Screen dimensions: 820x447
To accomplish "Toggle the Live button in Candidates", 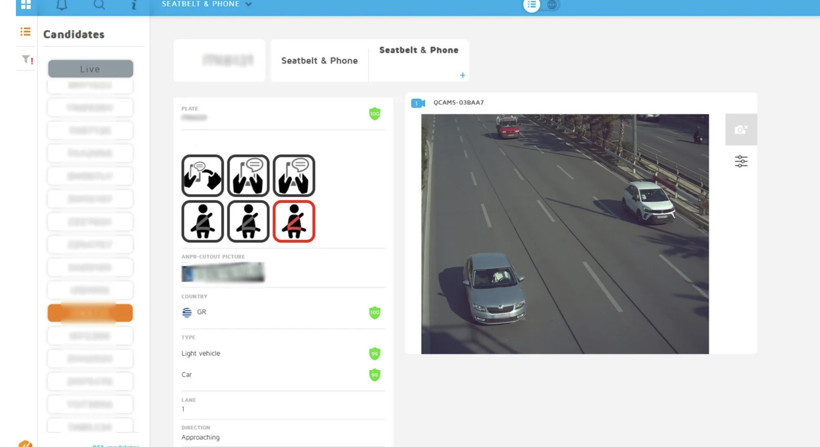I will coord(90,69).
